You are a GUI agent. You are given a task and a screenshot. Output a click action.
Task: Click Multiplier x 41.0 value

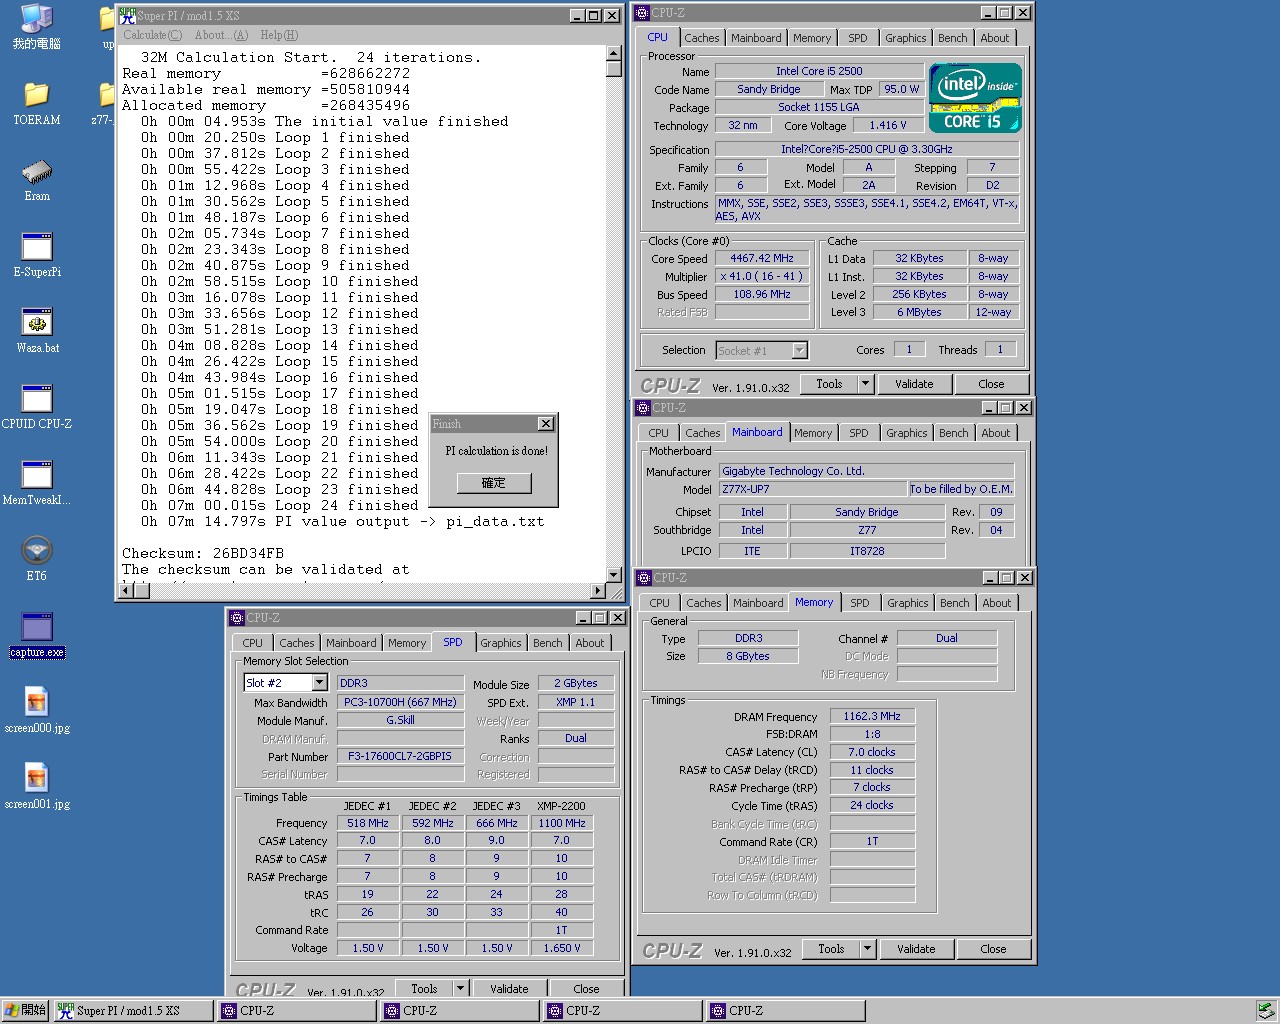[762, 276]
